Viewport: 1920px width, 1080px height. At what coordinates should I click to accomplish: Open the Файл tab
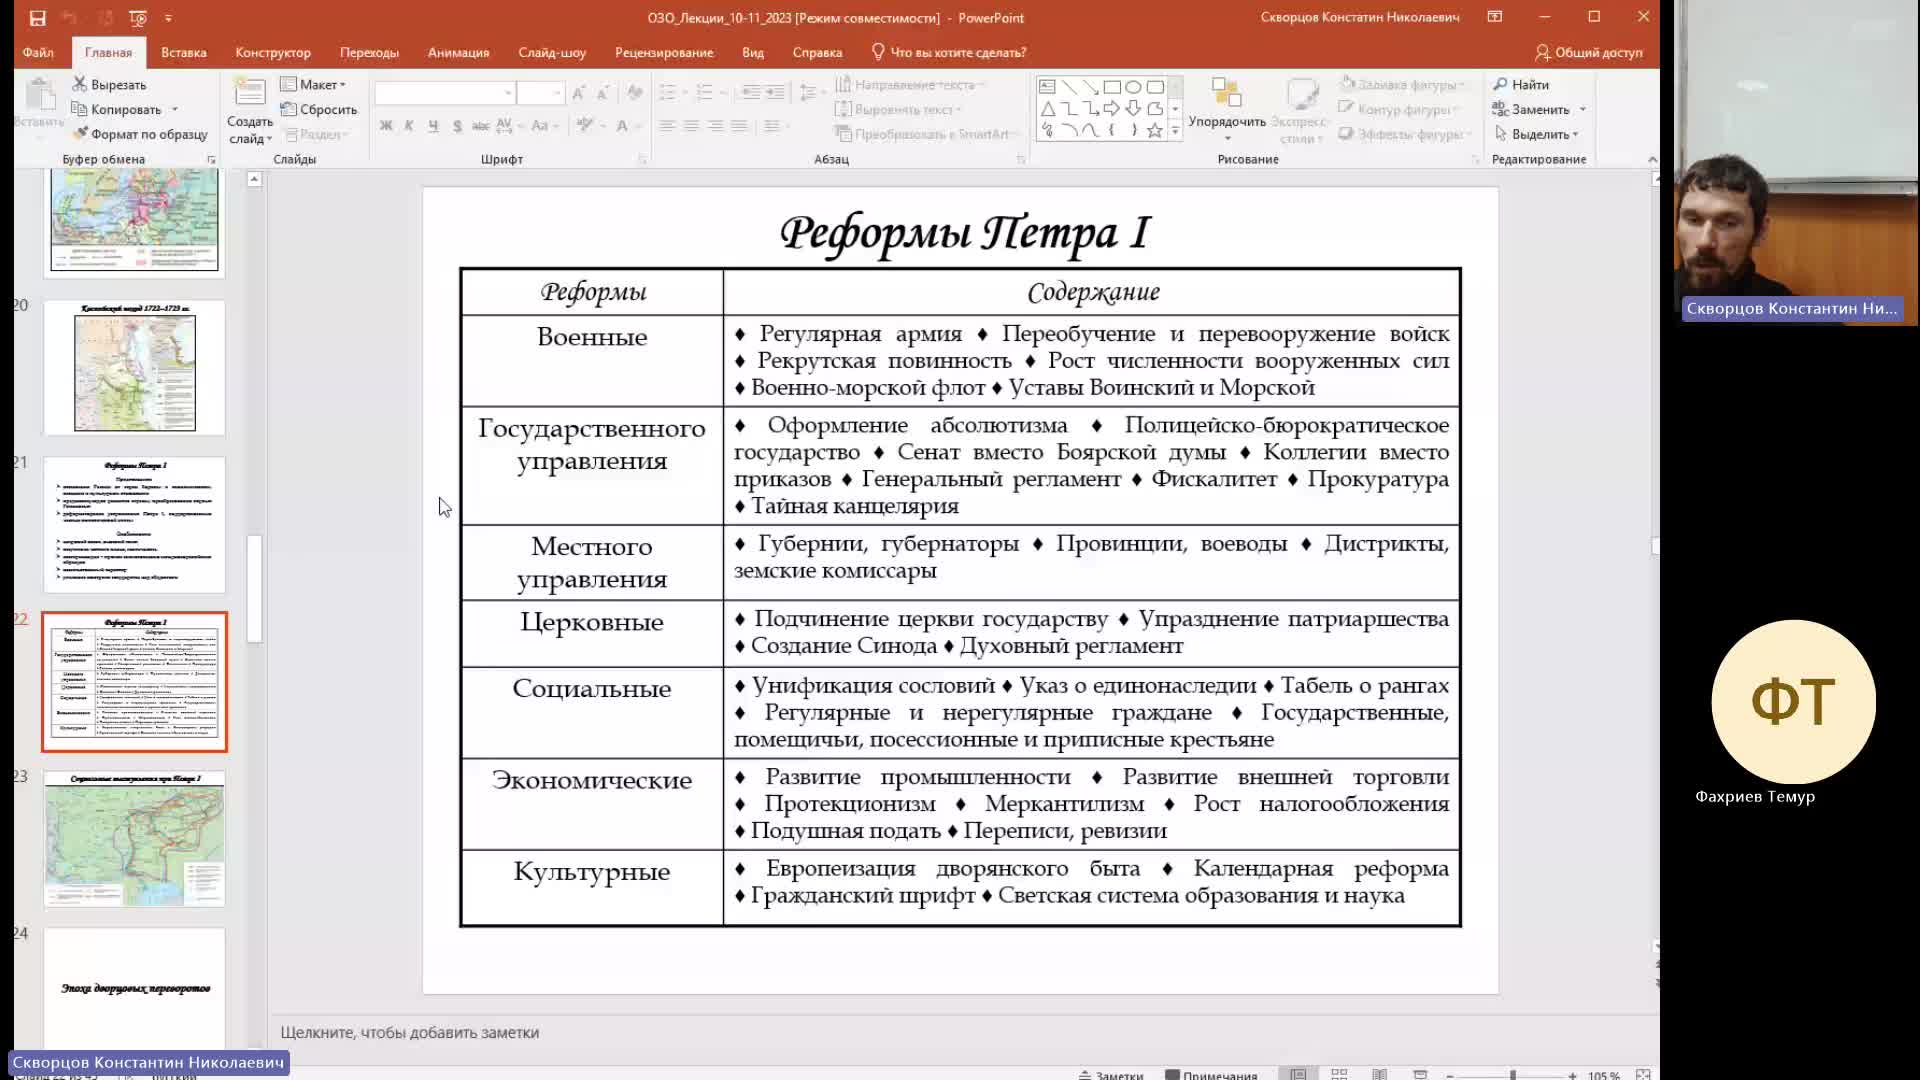38,52
